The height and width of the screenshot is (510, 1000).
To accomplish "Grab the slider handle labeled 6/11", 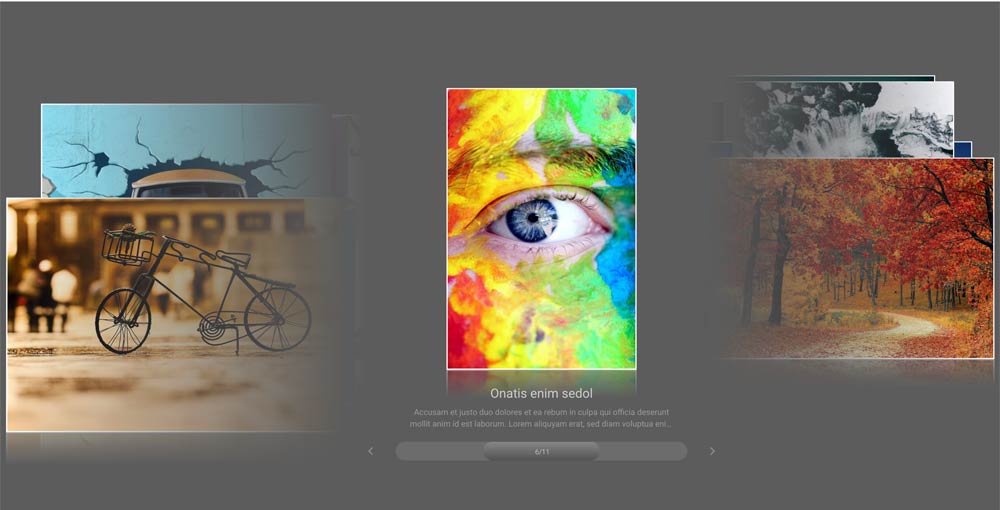I will point(541,451).
